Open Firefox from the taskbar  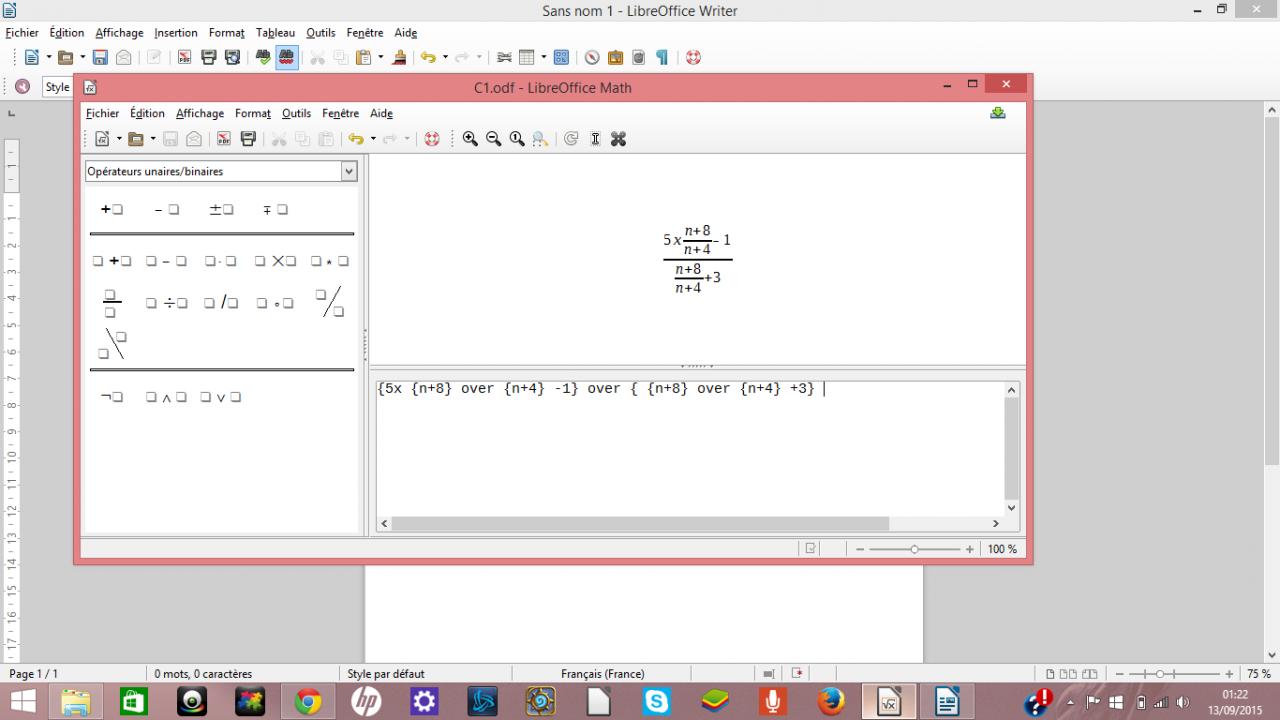pyautogui.click(x=830, y=702)
